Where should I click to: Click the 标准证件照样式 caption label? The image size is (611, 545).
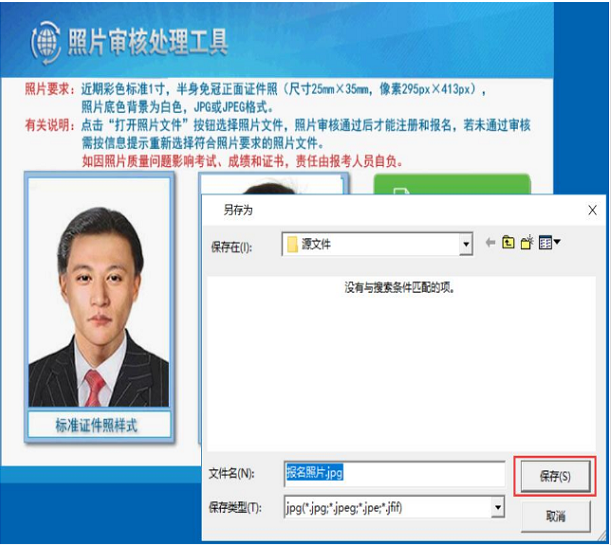coord(96,425)
